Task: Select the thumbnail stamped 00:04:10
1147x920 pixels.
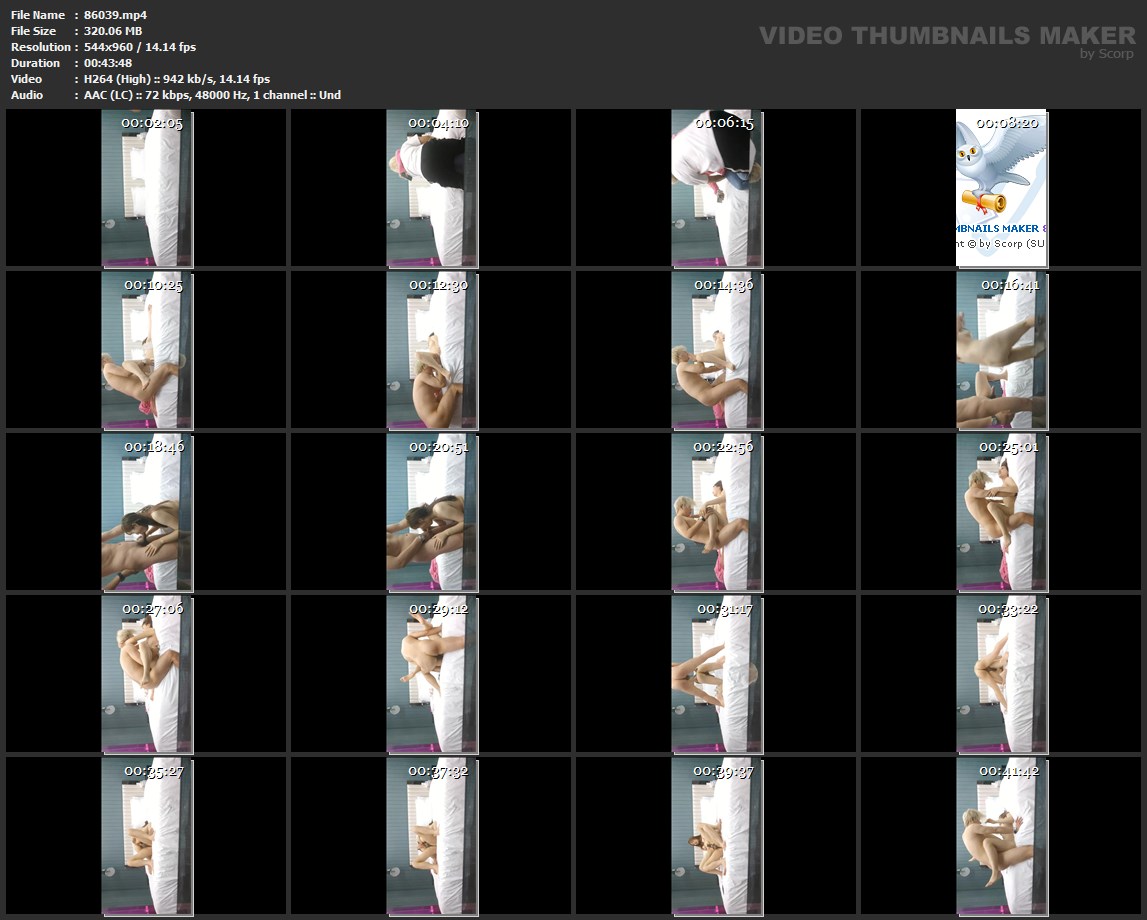Action: (x=432, y=188)
